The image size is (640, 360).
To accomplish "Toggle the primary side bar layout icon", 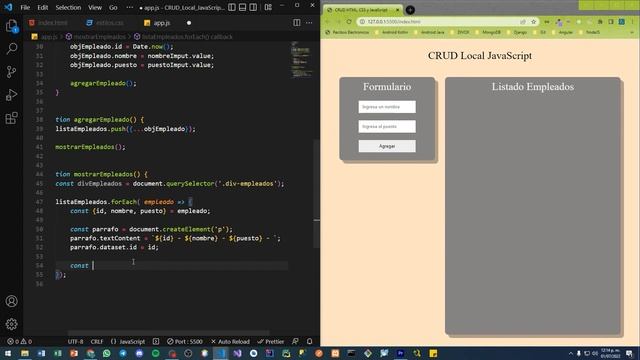I will point(232,7).
